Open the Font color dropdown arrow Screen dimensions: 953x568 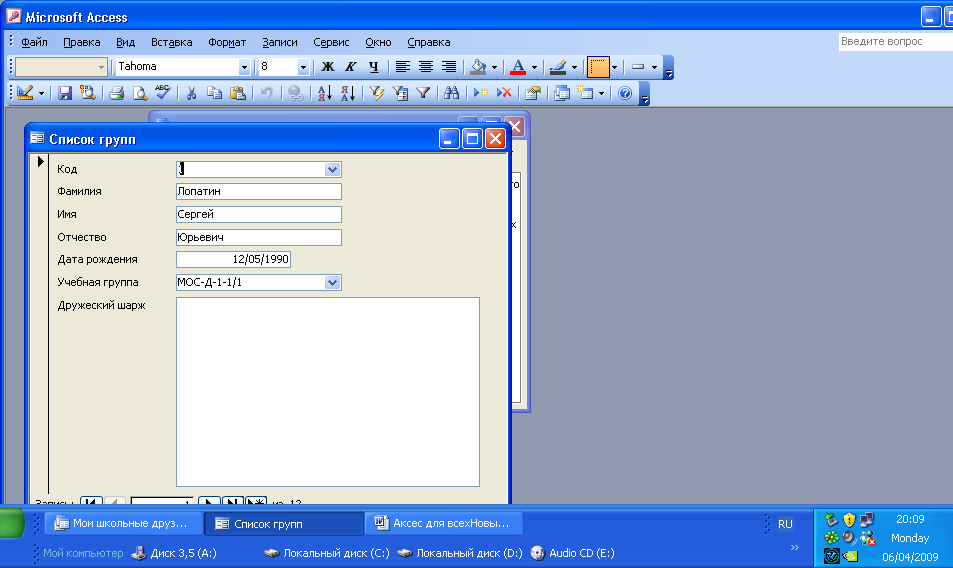(534, 67)
